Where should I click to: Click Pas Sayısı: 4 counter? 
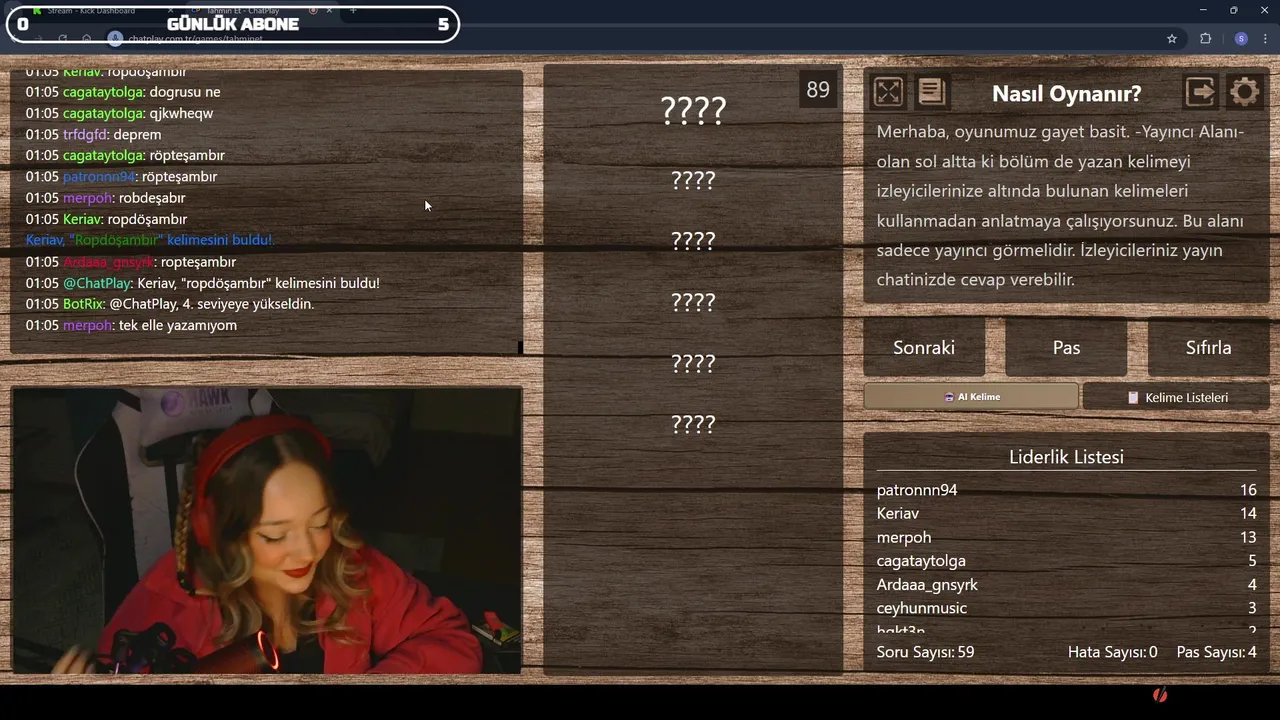pos(1216,652)
